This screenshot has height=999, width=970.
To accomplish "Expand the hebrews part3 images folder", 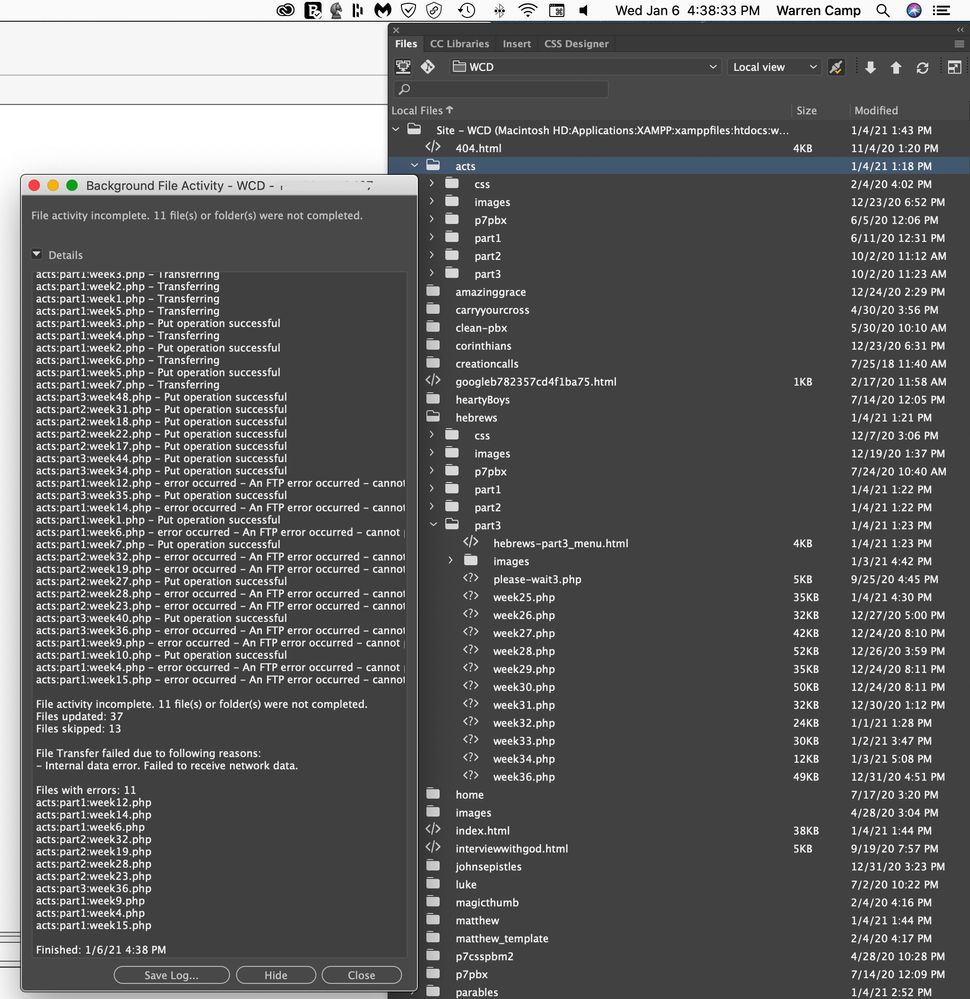I will [450, 561].
